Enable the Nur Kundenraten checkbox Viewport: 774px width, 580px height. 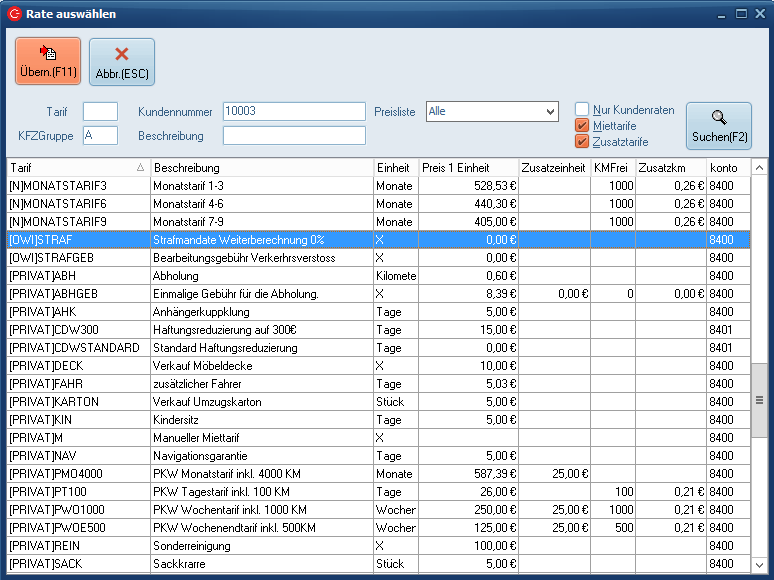(582, 110)
